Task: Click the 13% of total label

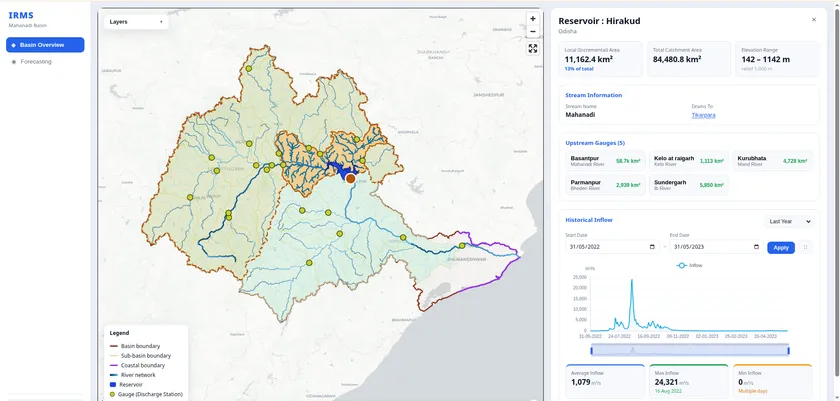Action: [x=579, y=69]
